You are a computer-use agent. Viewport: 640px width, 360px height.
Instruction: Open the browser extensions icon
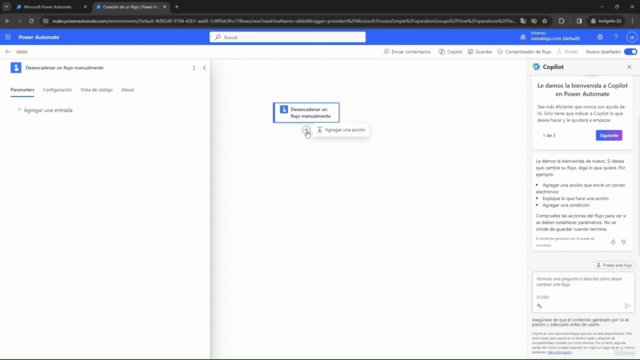click(561, 21)
